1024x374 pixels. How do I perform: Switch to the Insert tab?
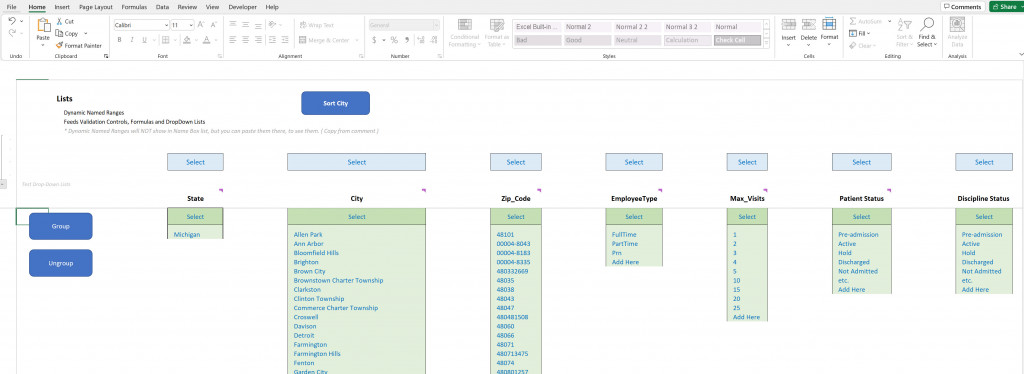coord(62,7)
